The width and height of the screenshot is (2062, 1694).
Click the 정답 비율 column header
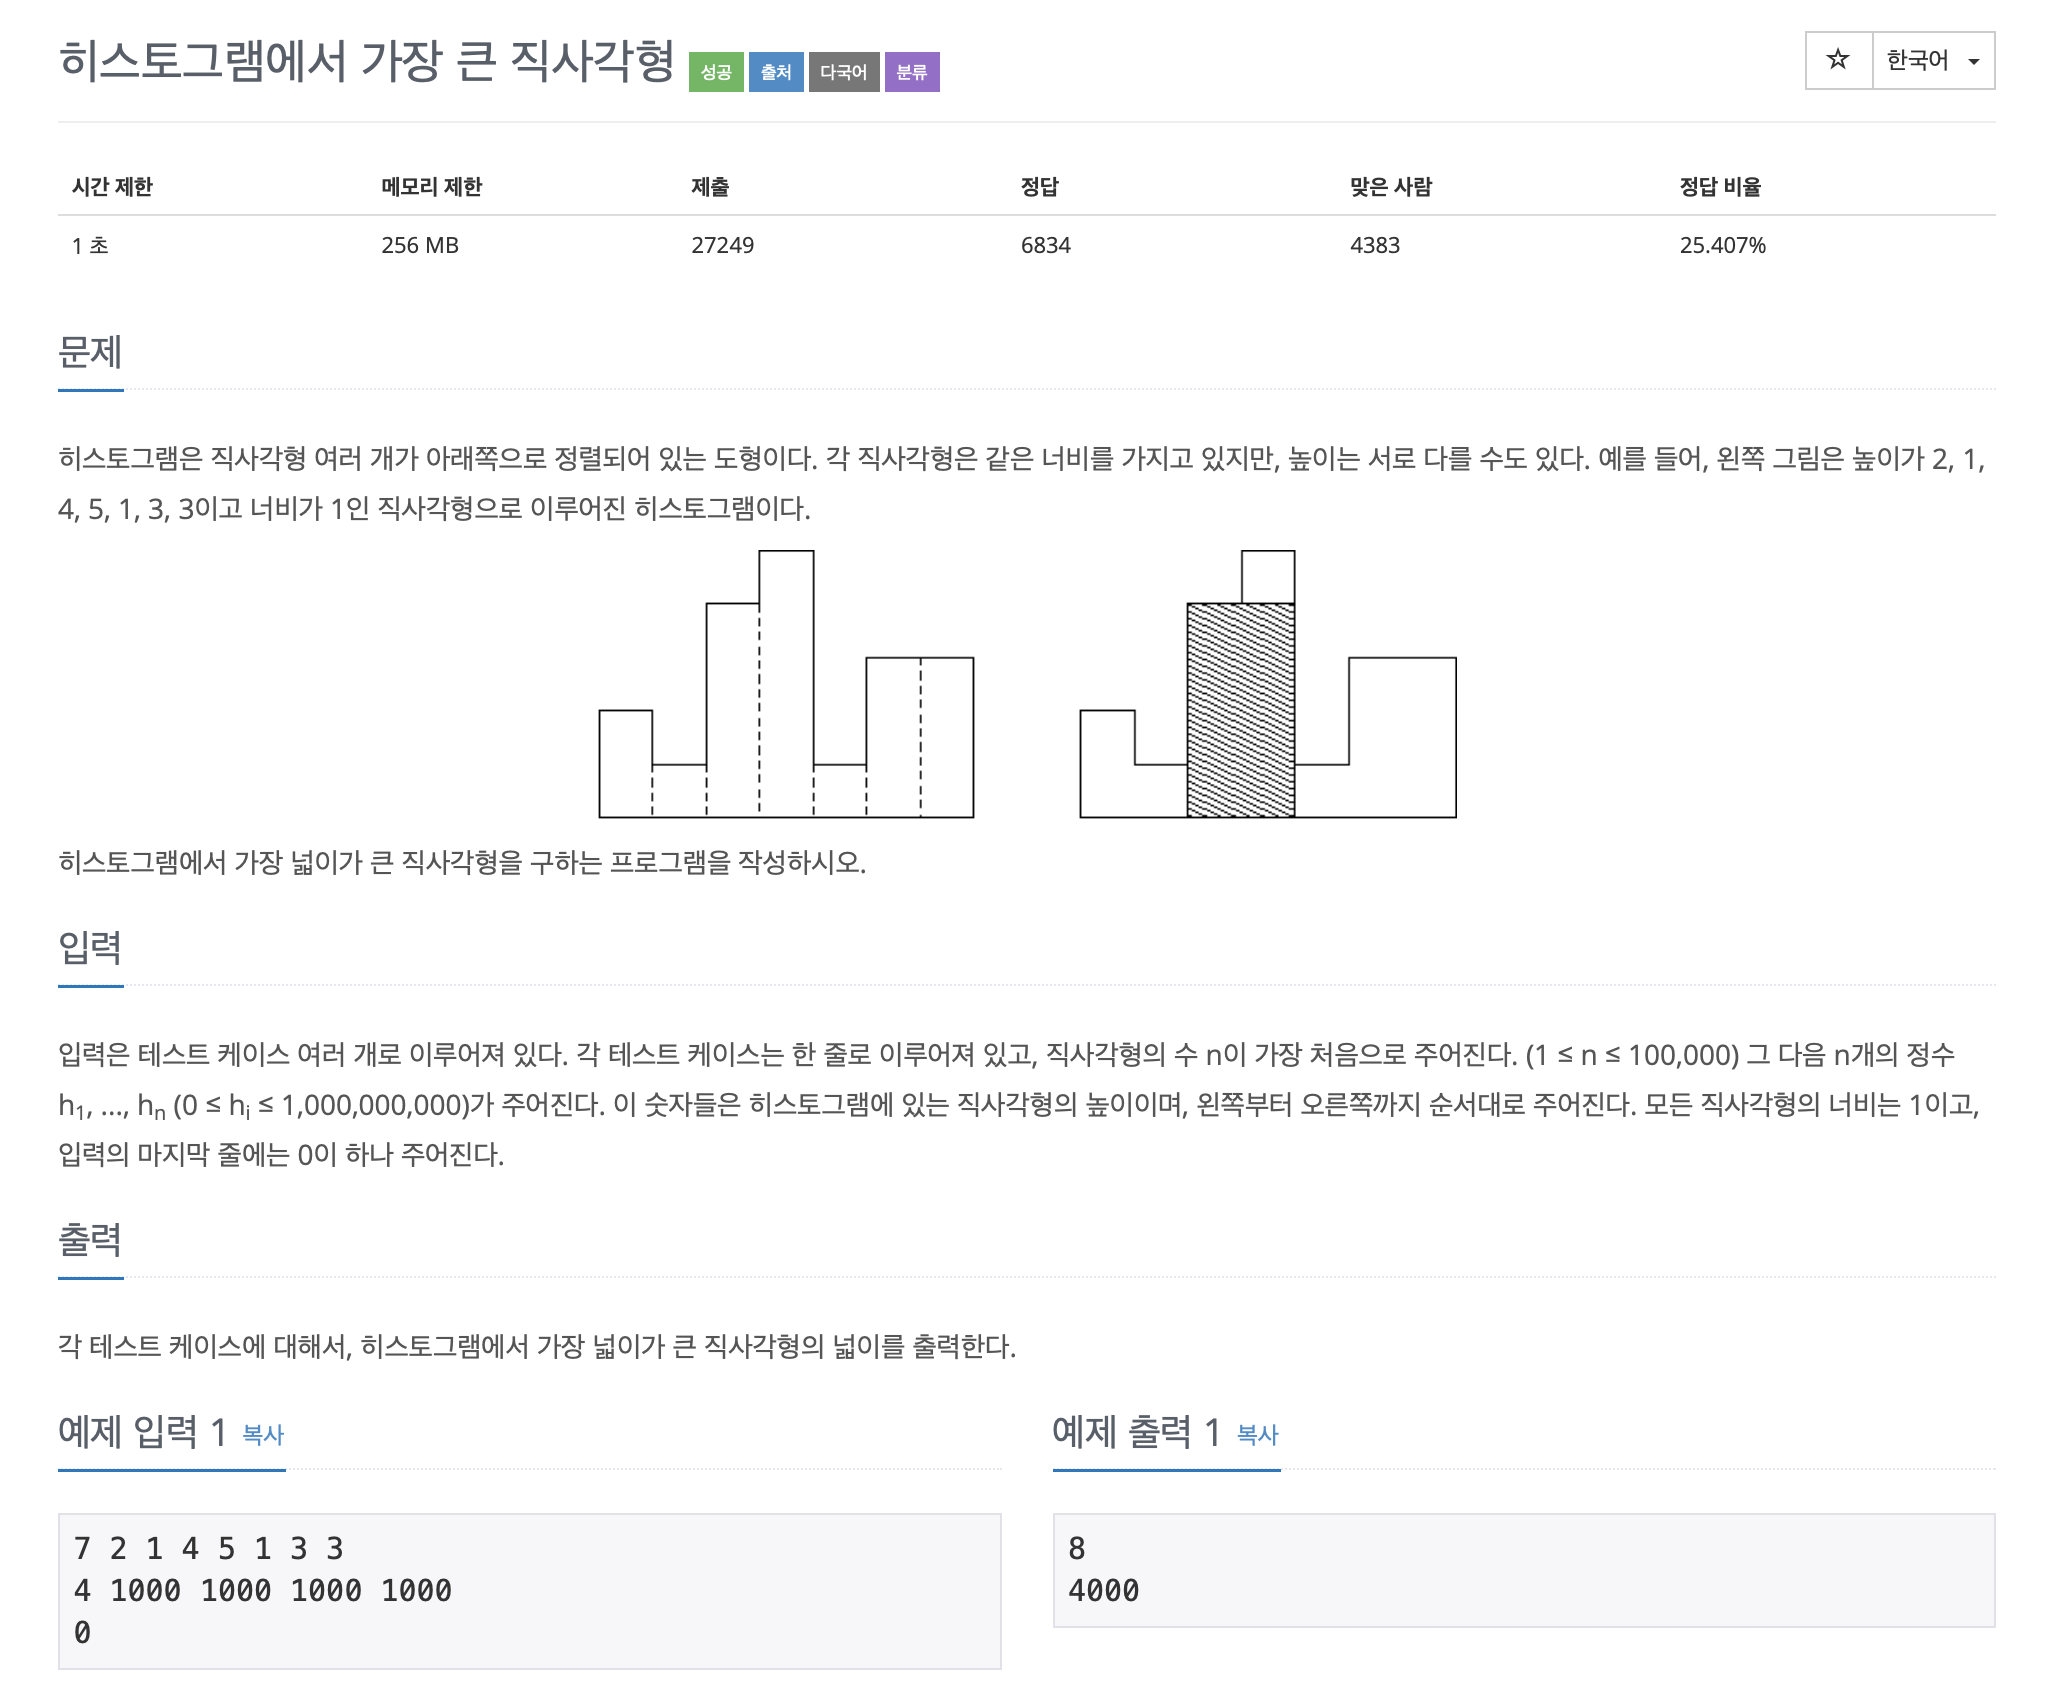pos(1719,187)
